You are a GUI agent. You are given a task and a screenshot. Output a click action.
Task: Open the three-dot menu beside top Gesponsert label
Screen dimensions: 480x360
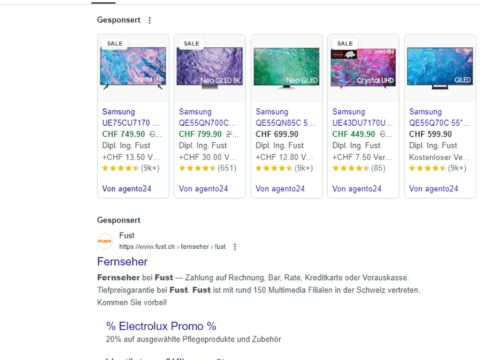point(149,20)
